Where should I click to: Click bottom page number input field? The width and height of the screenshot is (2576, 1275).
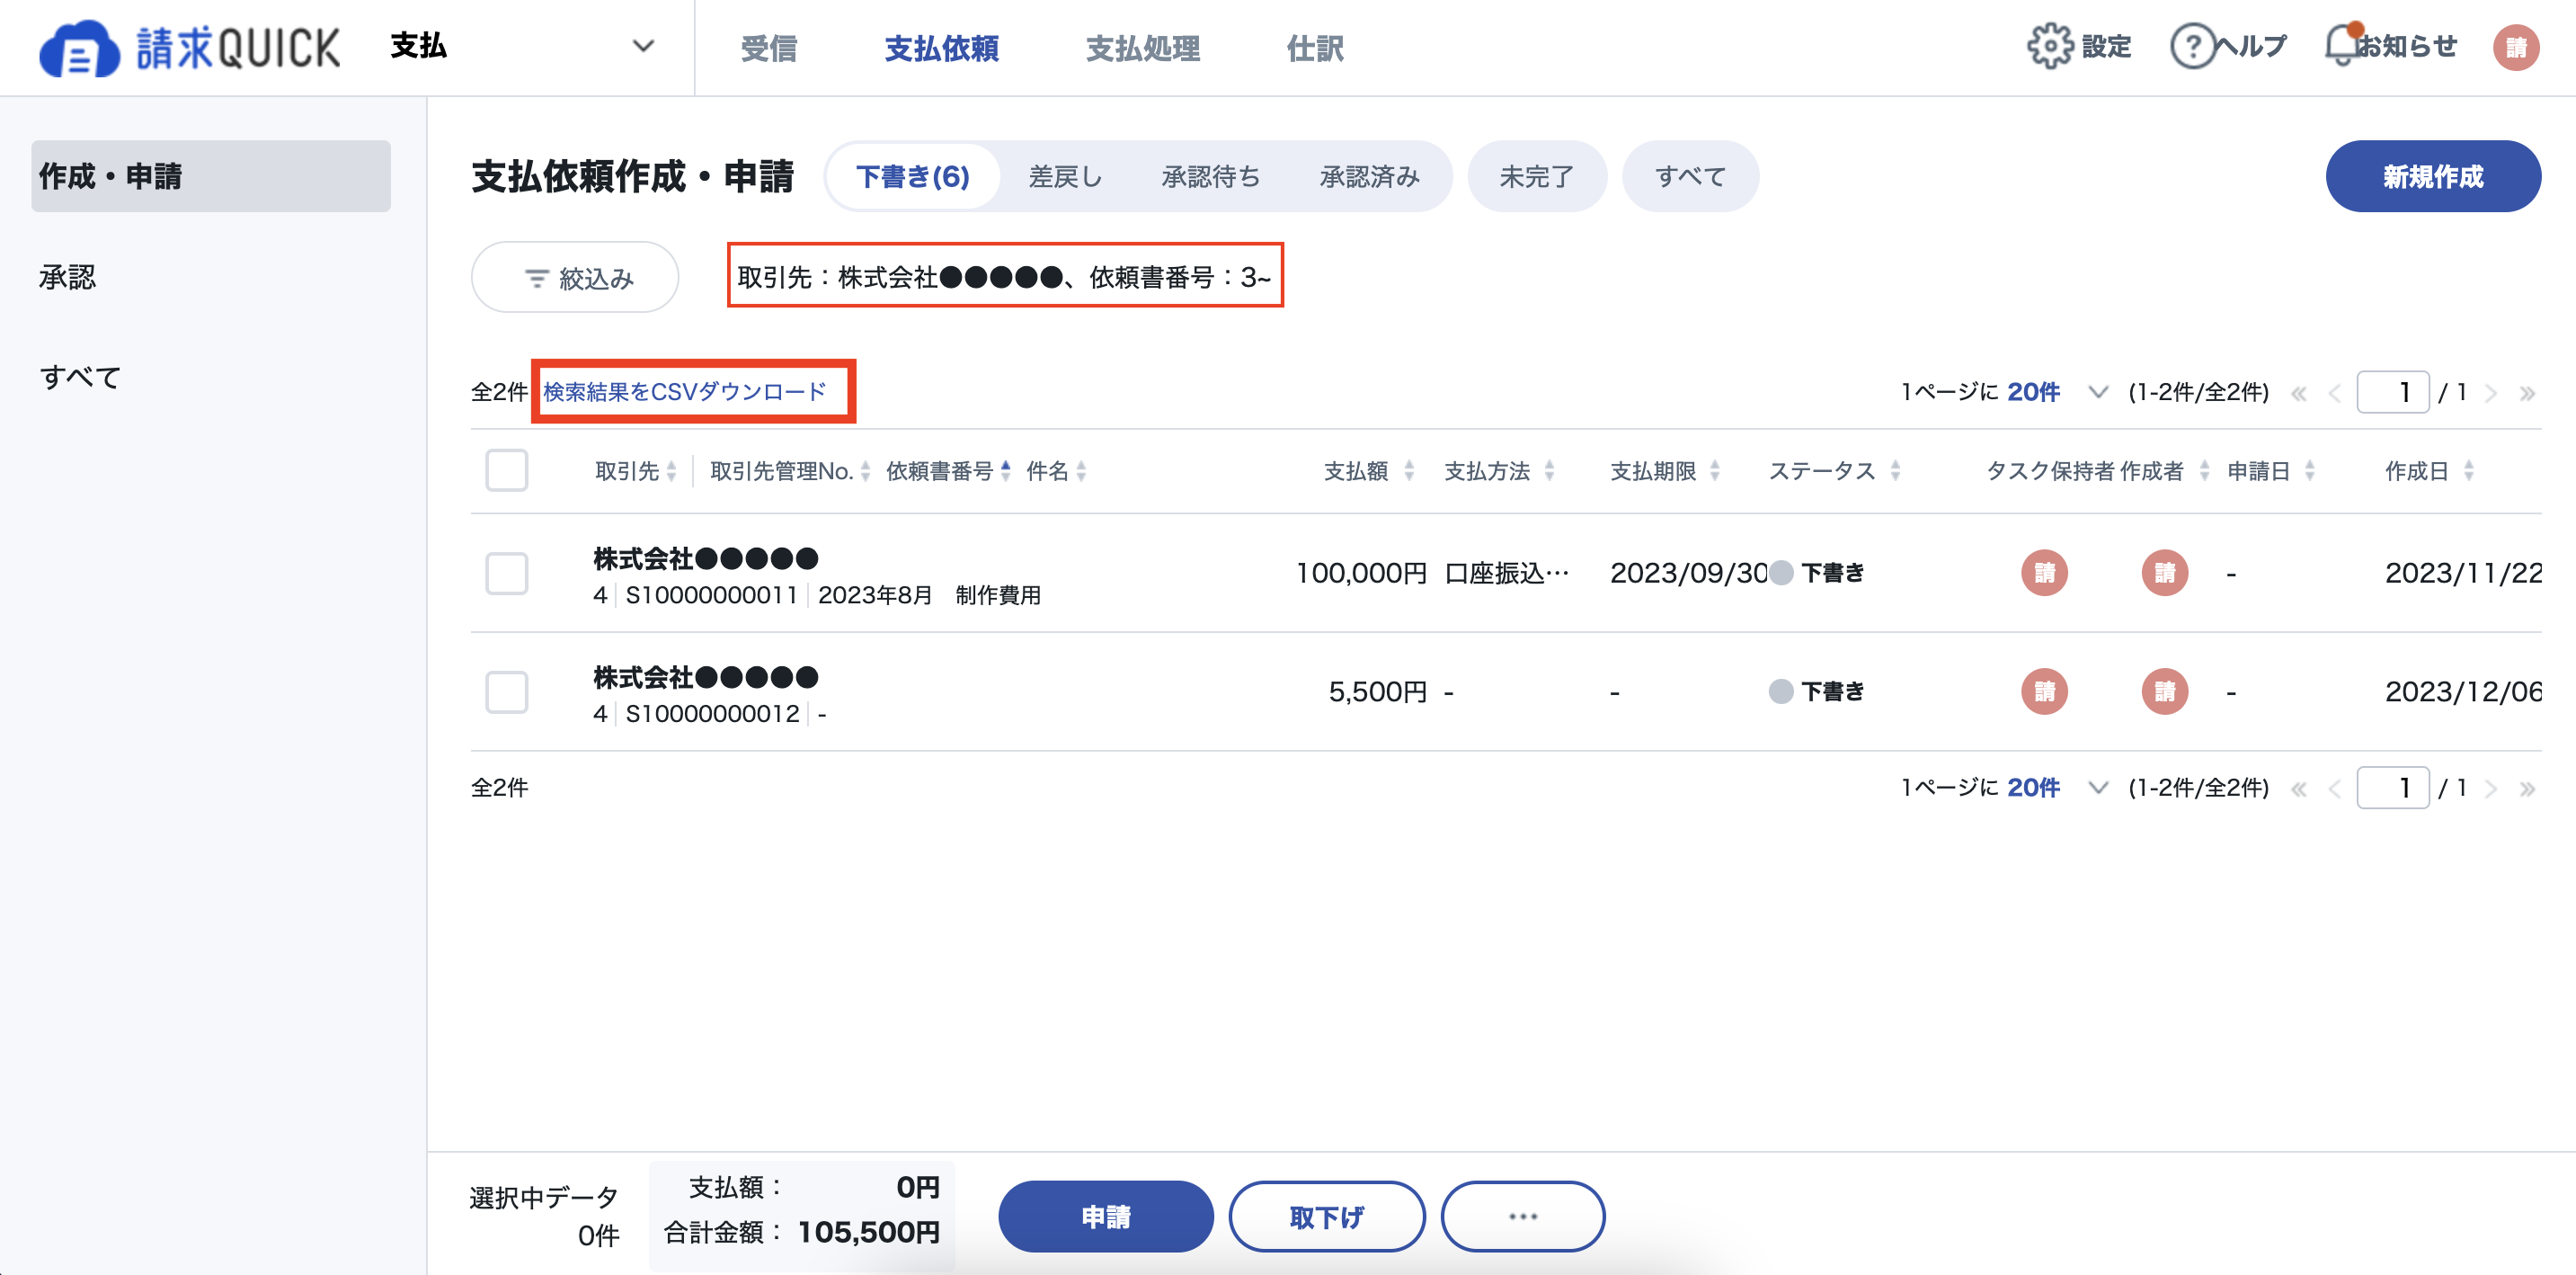[2392, 788]
